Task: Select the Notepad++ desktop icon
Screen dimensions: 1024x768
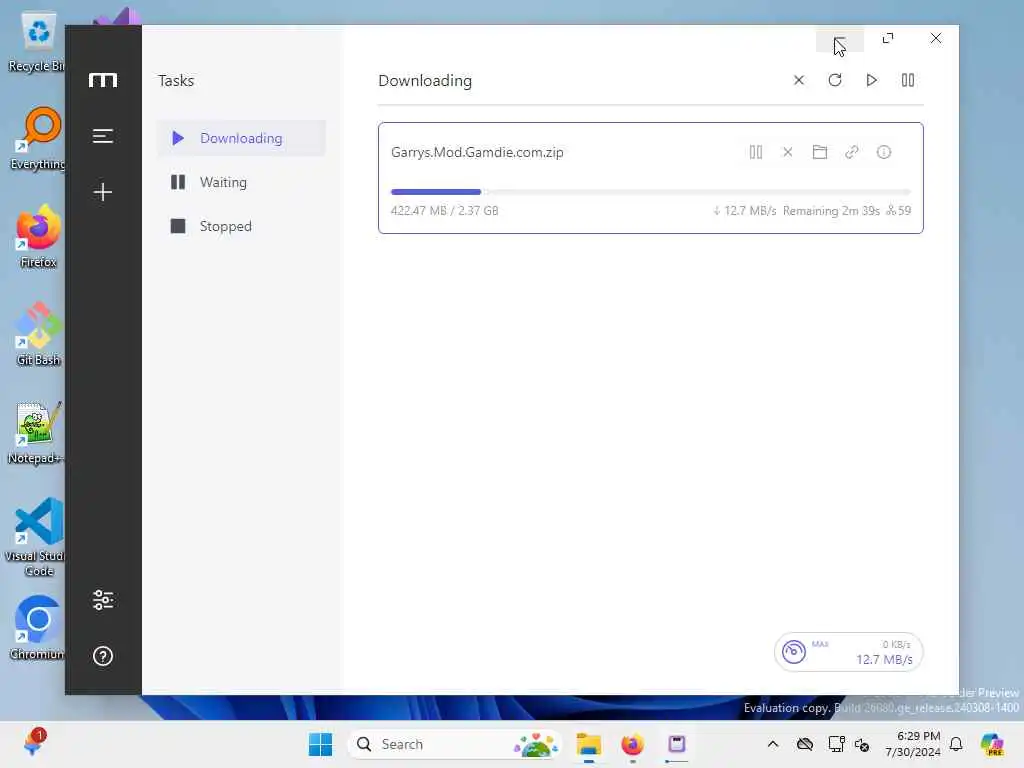Action: [x=36, y=433]
